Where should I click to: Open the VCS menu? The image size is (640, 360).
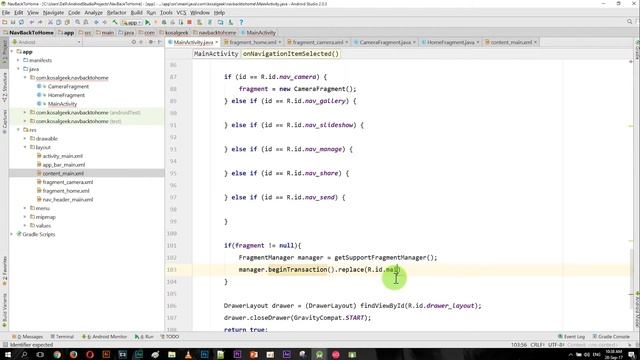click(x=181, y=13)
